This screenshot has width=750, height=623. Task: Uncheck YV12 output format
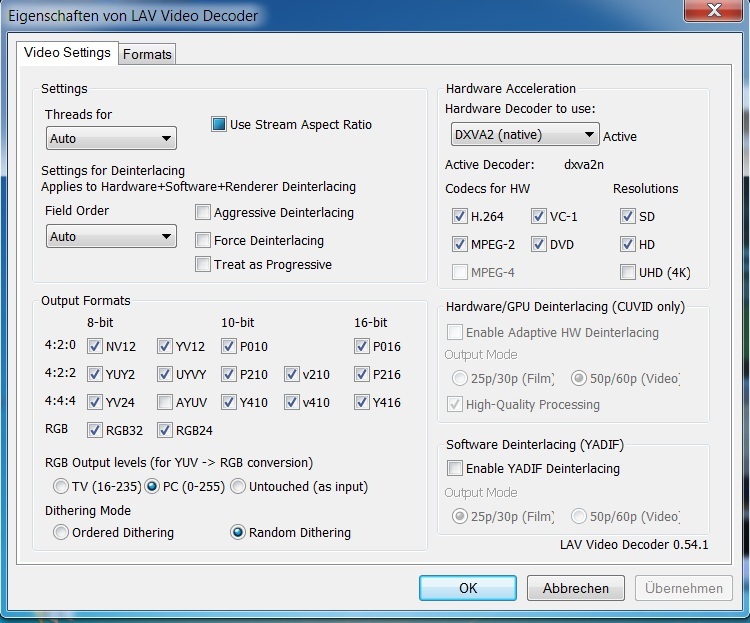click(x=165, y=346)
